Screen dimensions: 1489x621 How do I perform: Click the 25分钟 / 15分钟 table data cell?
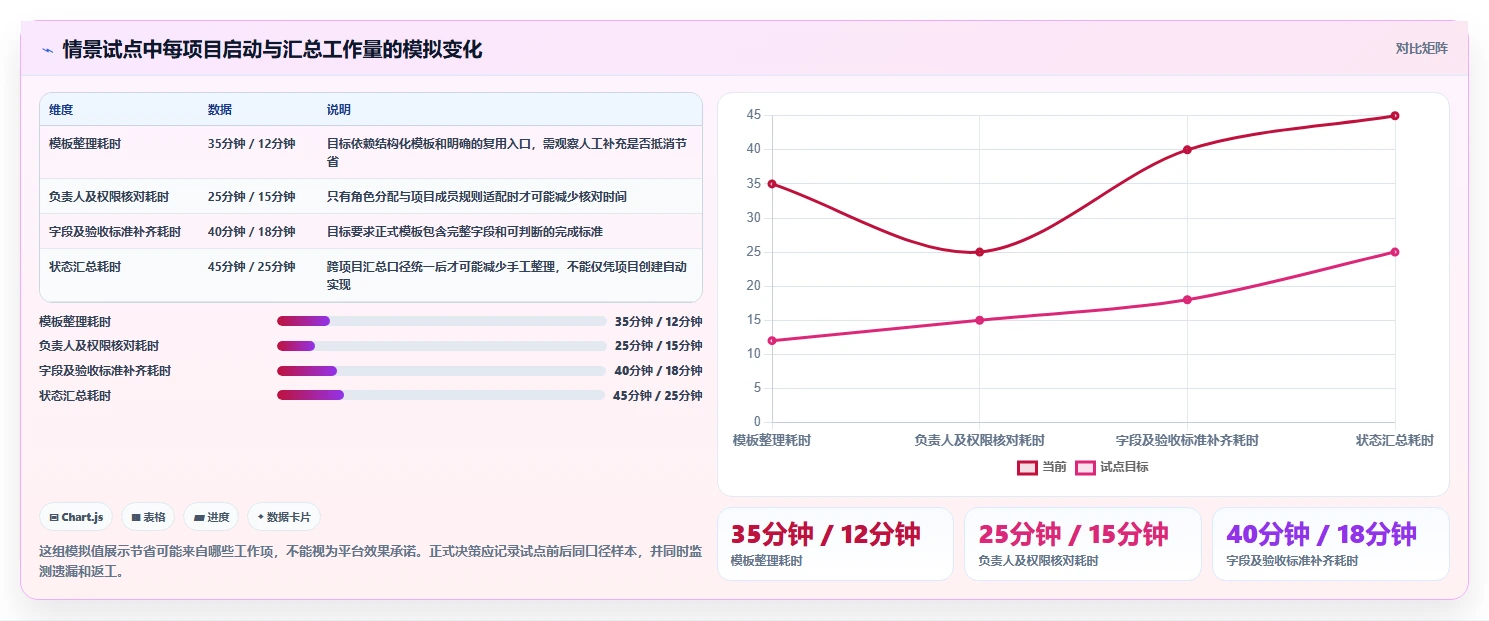[x=258, y=196]
